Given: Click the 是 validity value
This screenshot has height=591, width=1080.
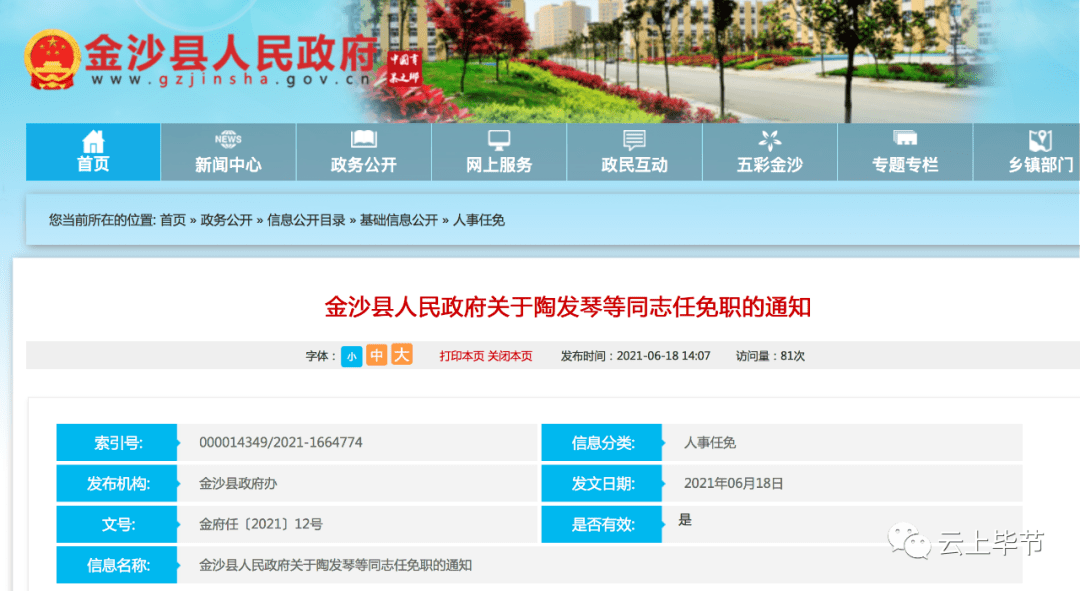Looking at the screenshot, I should [x=685, y=519].
